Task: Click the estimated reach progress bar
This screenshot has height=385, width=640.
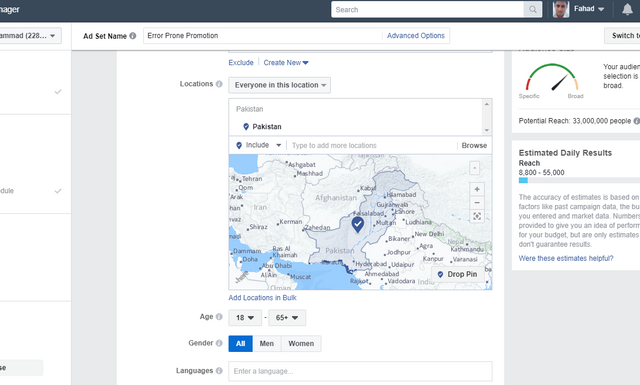Action: (579, 180)
